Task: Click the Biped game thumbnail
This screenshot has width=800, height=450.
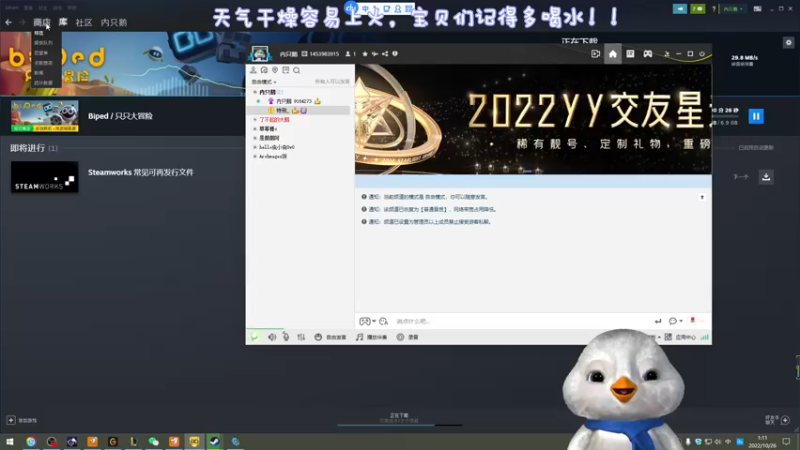Action: [x=45, y=116]
